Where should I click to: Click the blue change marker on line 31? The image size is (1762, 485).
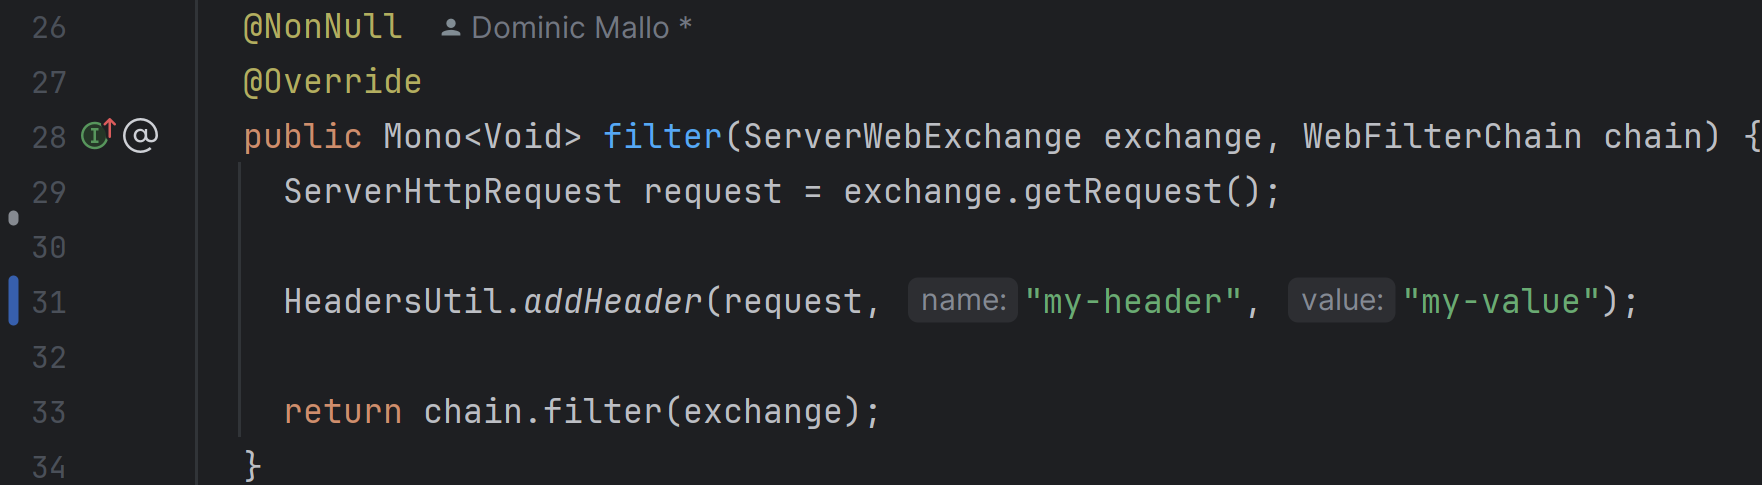[x=13, y=300]
